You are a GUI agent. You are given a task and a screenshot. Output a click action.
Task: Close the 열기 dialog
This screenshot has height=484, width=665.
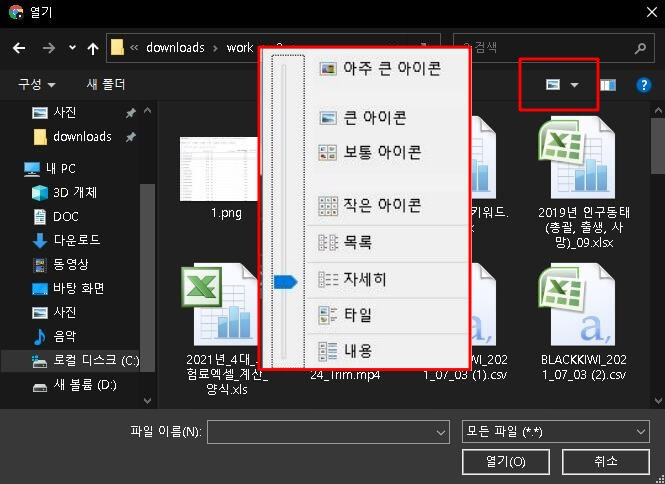(652, 12)
